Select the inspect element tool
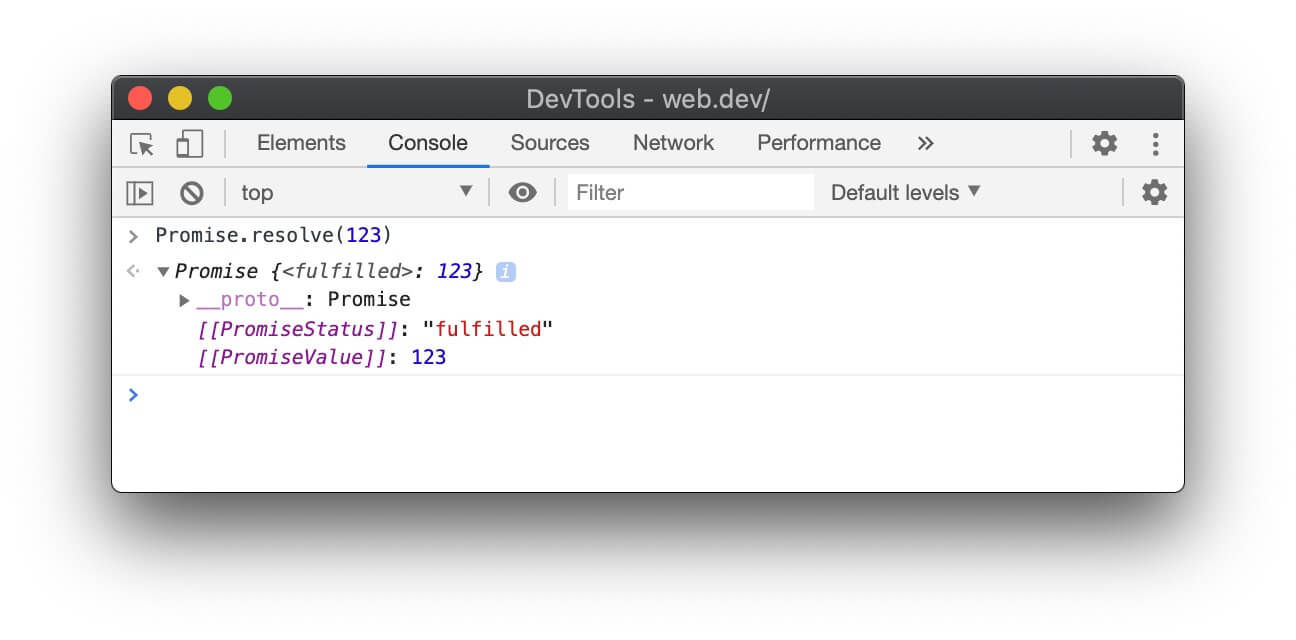Image resolution: width=1296 pixels, height=640 pixels. point(143,143)
